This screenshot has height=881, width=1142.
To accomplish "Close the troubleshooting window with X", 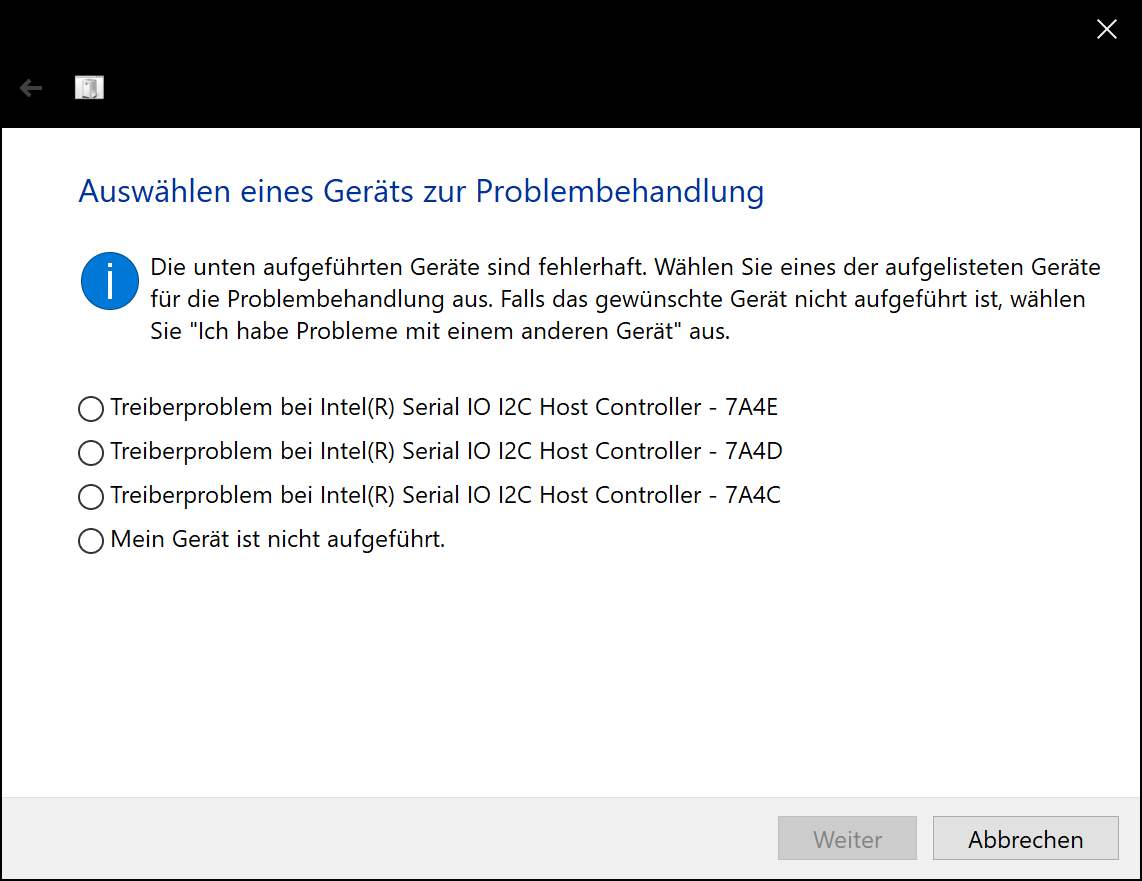I will [1106, 29].
